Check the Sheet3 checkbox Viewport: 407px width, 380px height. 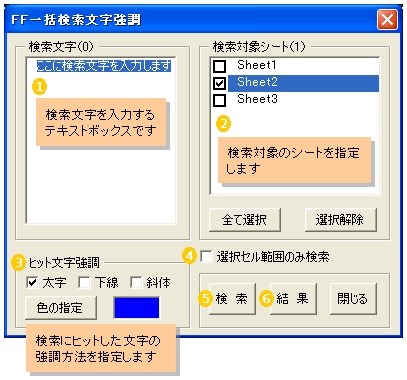[219, 100]
